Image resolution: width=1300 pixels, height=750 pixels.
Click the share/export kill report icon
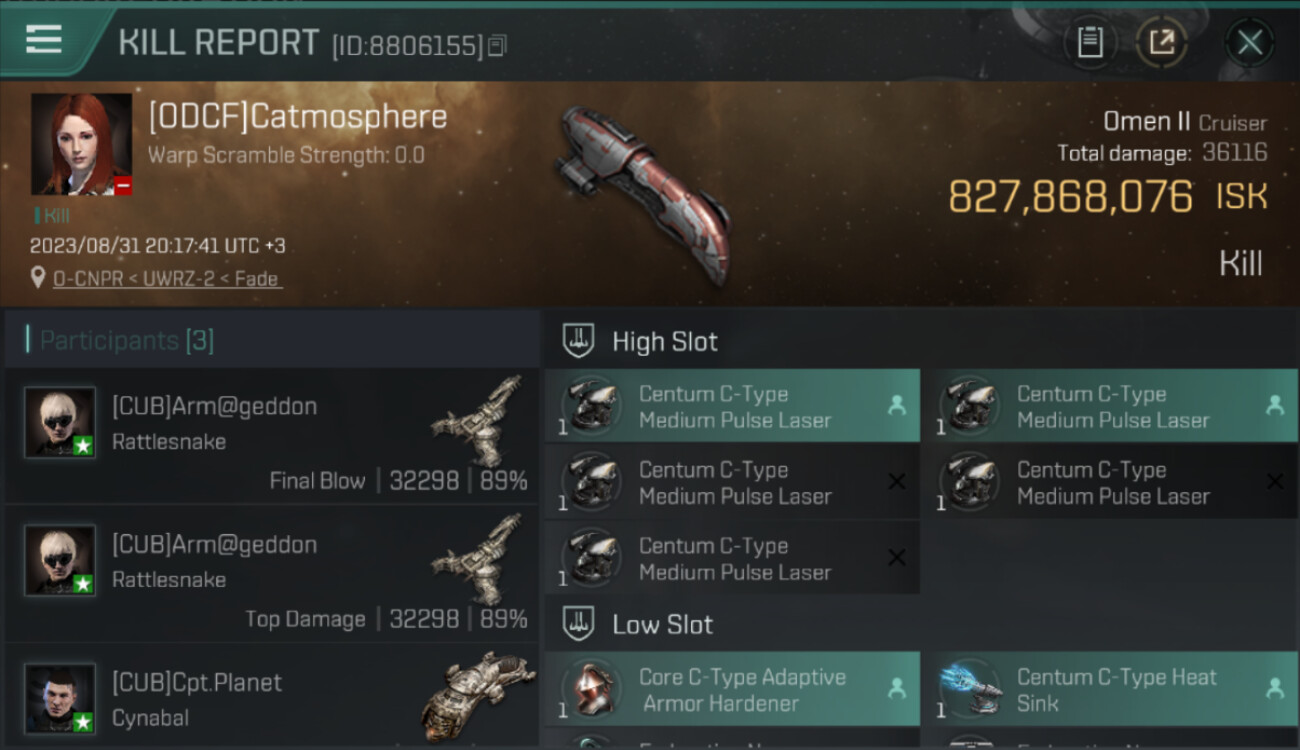click(x=1162, y=42)
